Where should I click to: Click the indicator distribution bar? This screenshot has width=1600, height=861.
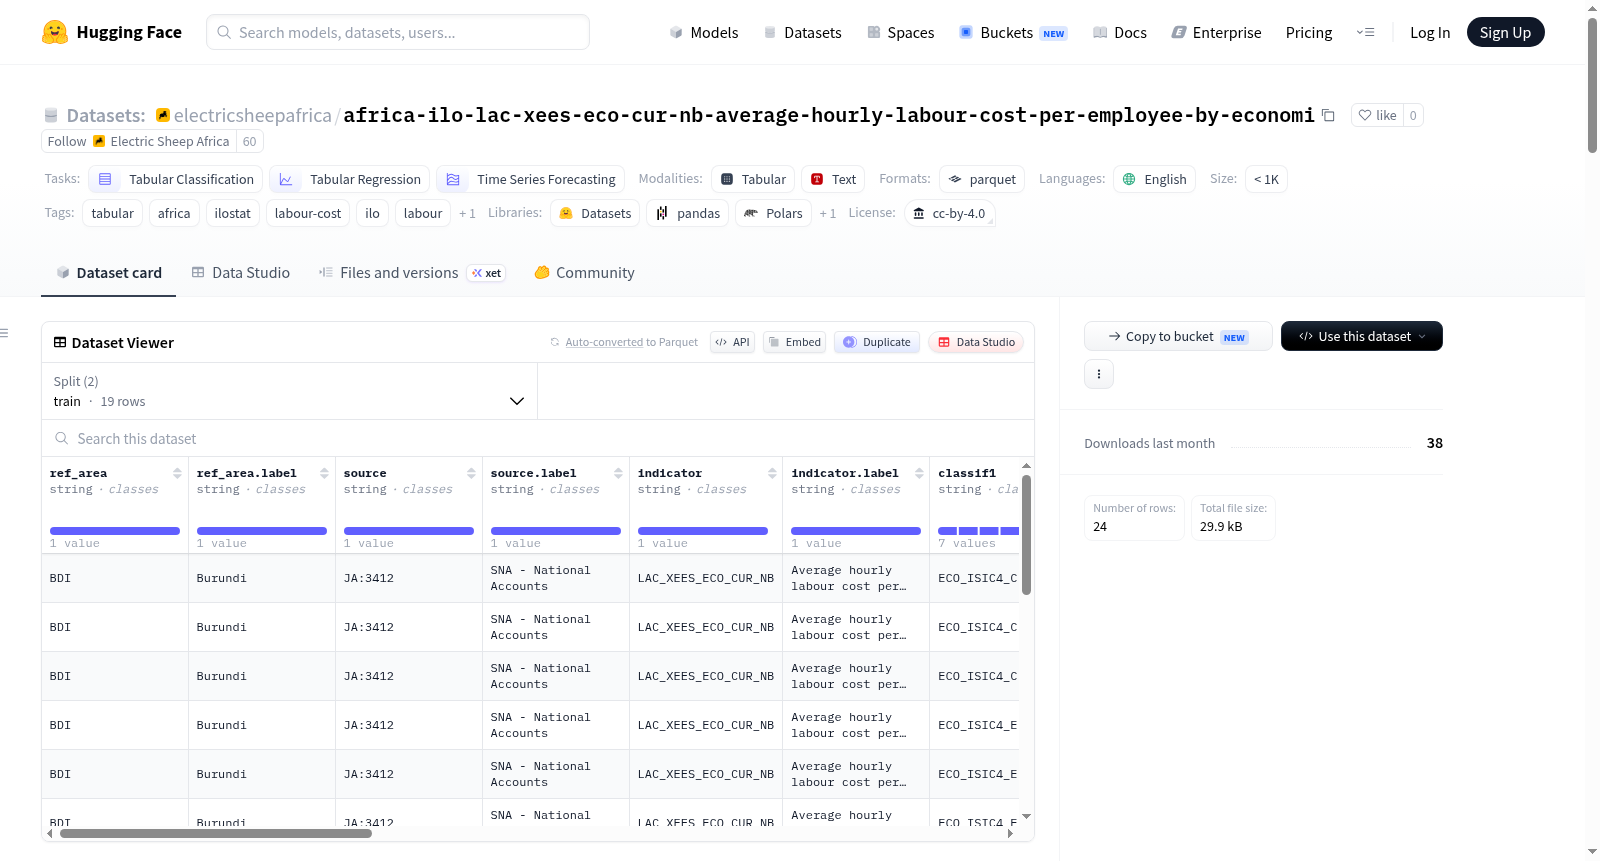[703, 531]
